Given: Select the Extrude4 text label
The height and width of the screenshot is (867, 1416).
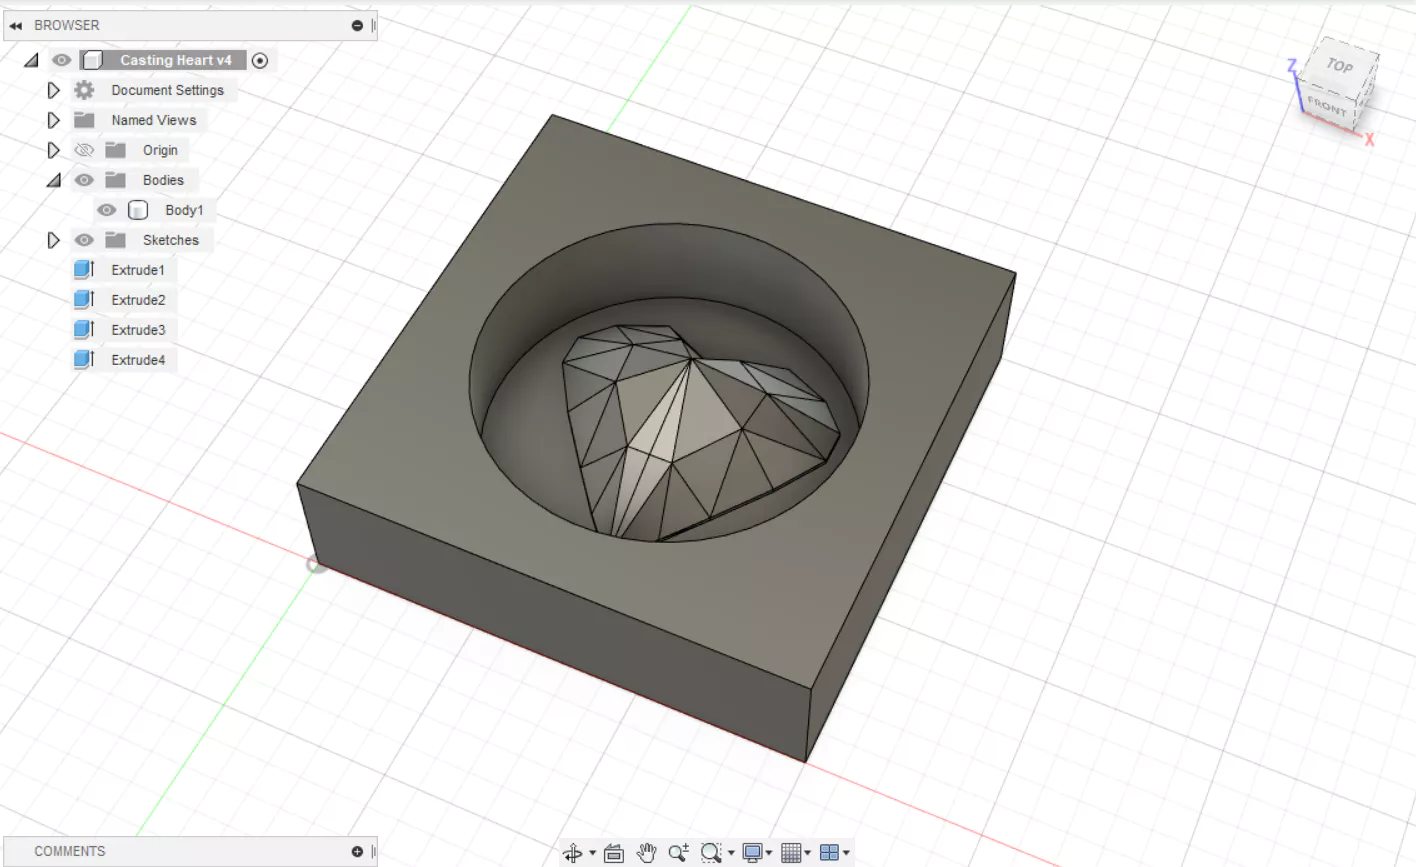Looking at the screenshot, I should coord(138,360).
